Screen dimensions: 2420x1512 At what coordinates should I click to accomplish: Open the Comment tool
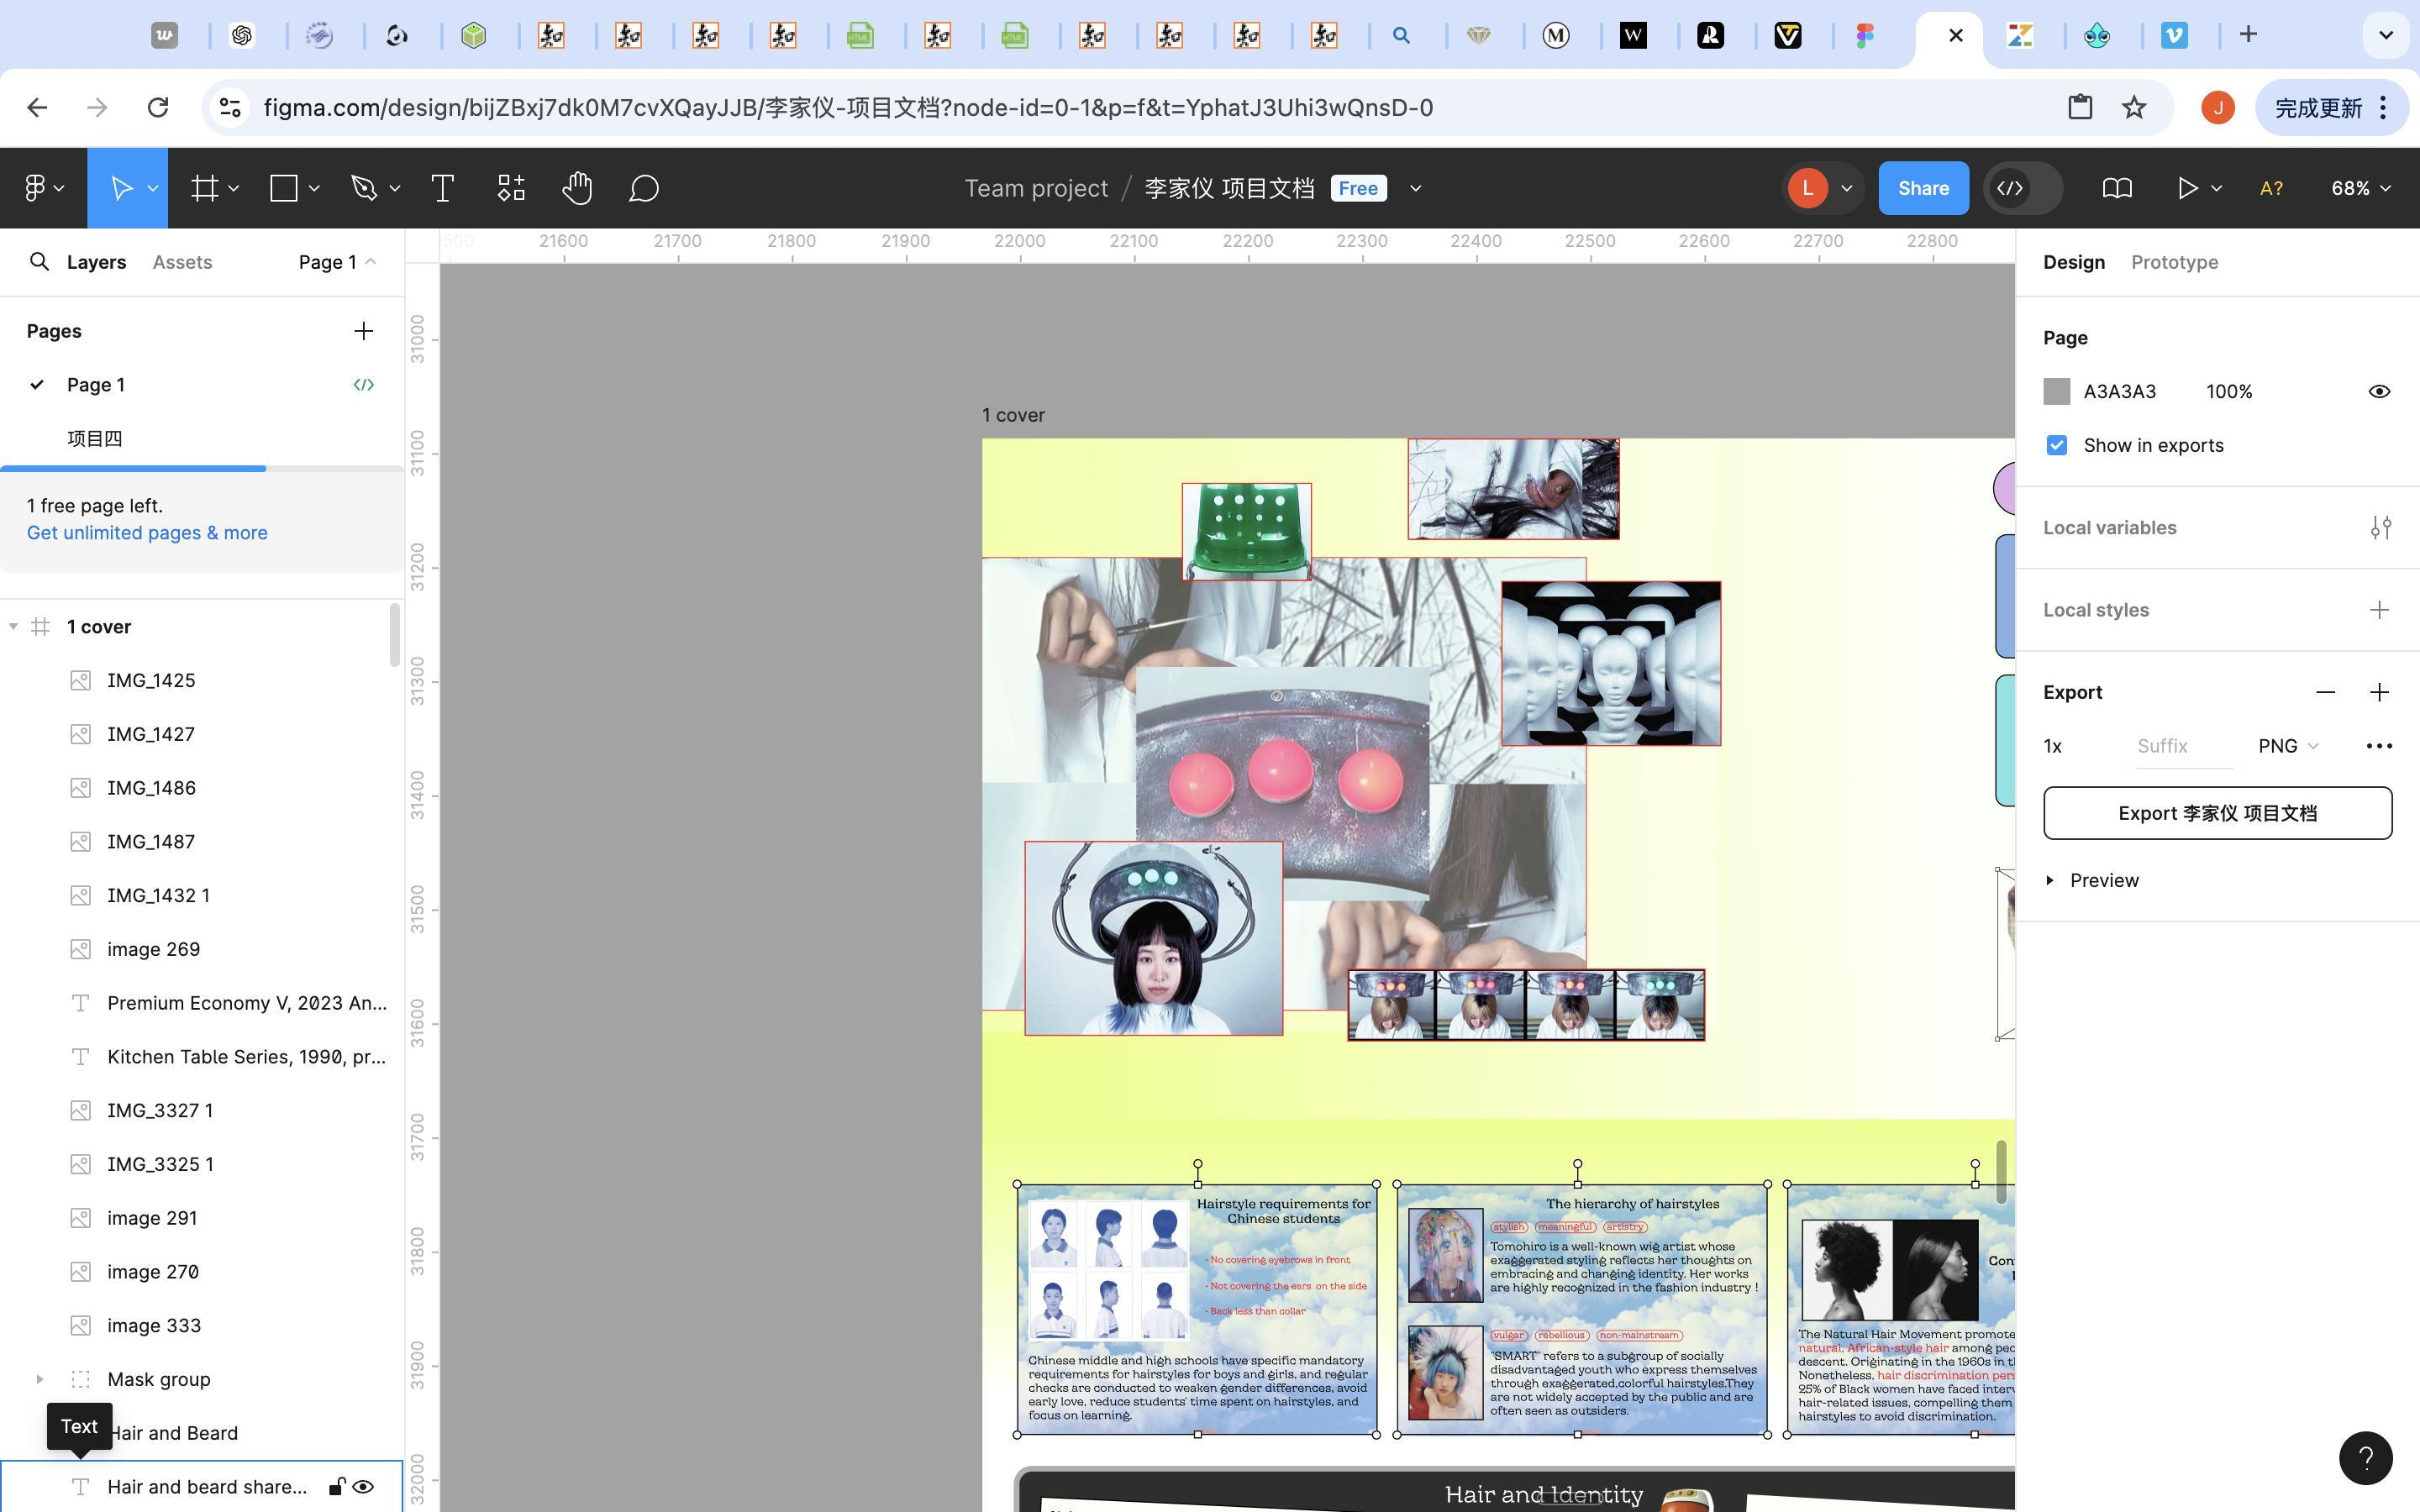click(644, 188)
